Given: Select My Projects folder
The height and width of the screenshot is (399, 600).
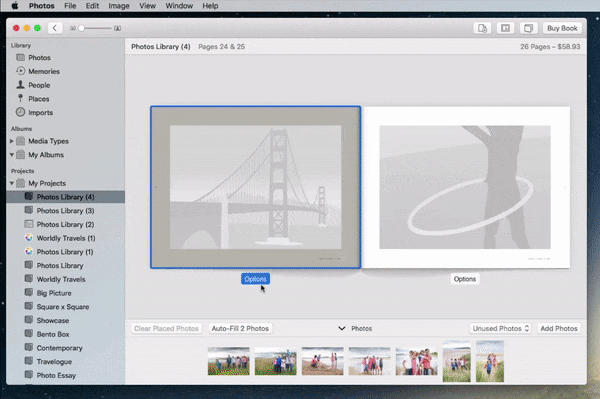Looking at the screenshot, I should pos(47,183).
